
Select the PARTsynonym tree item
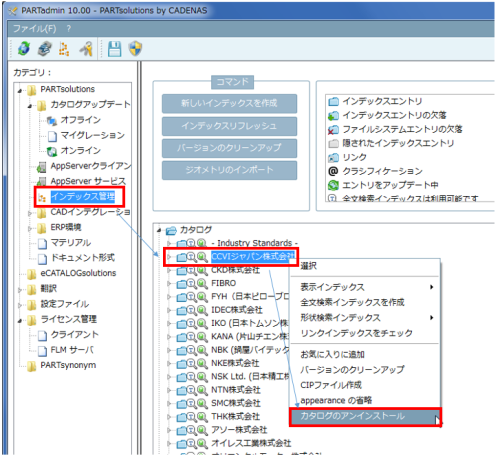(x=68, y=366)
